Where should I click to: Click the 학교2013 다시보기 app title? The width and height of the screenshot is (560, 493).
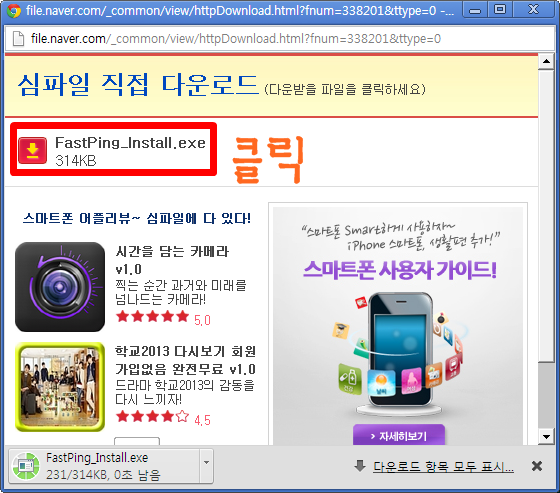tap(186, 360)
